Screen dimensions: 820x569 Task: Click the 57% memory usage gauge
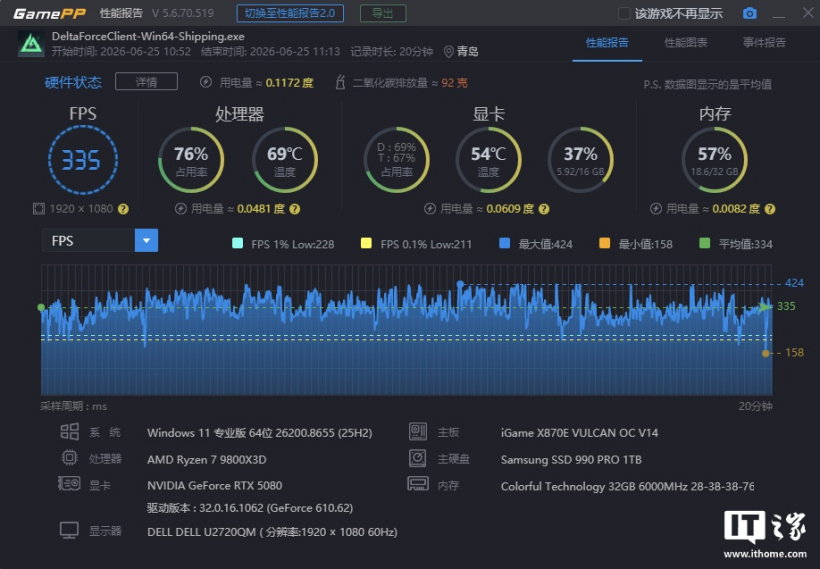714,160
